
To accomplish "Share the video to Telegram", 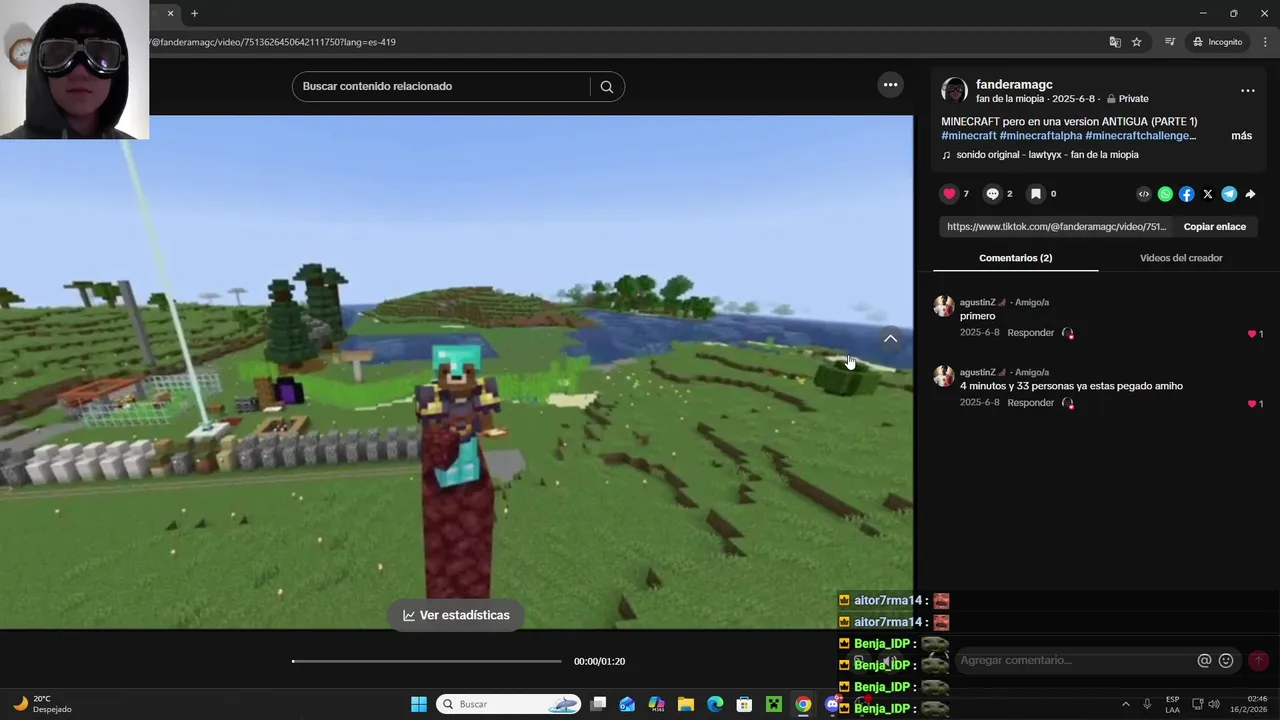I will click(1229, 194).
